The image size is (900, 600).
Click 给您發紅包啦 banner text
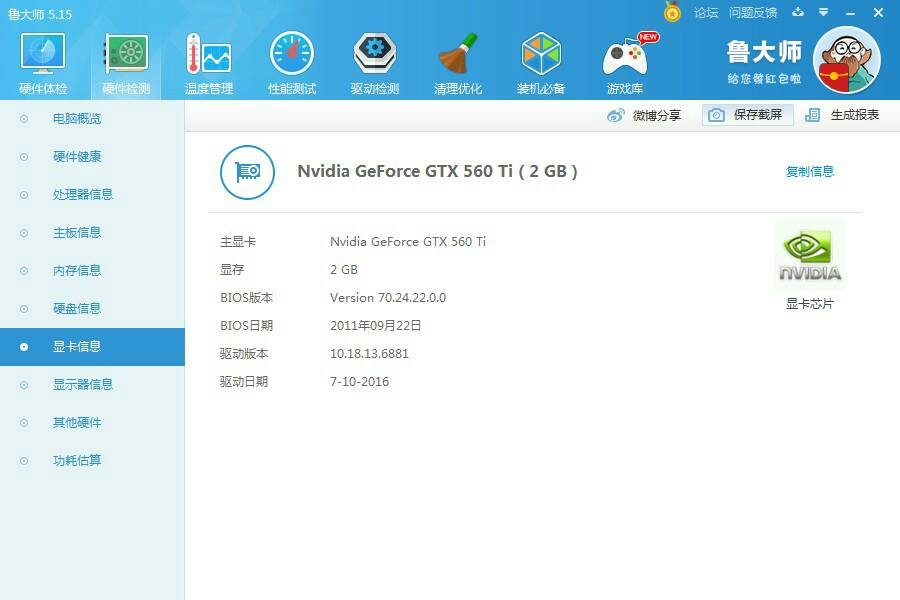click(765, 79)
